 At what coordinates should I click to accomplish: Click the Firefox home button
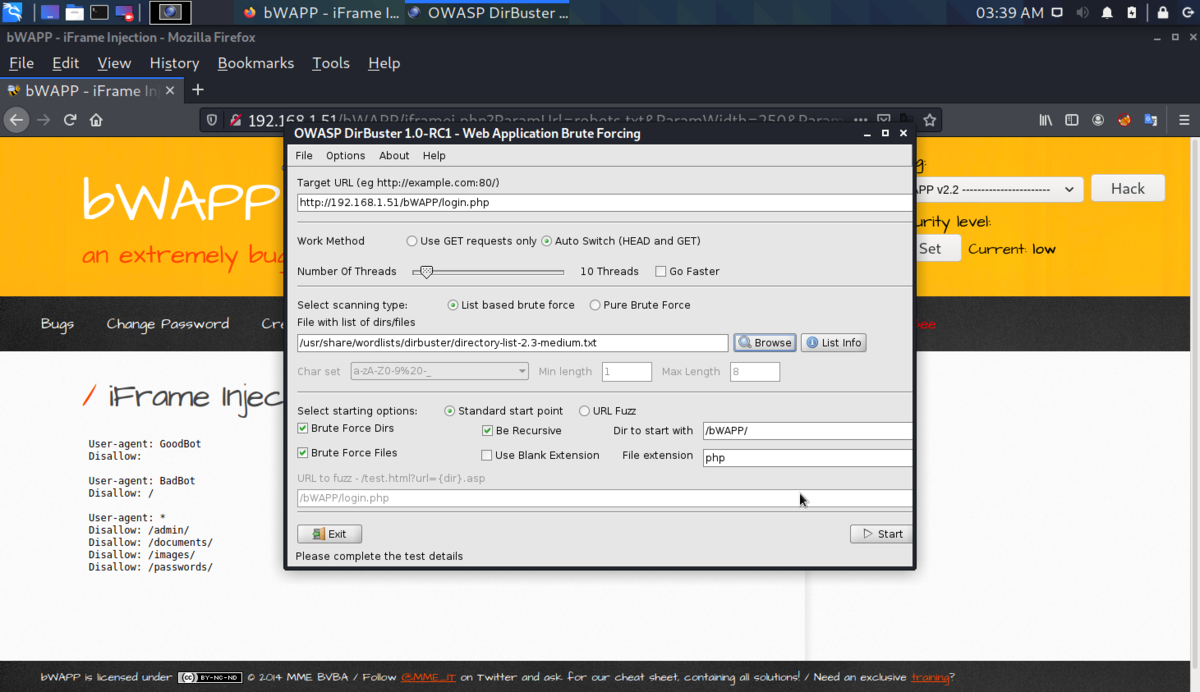(x=96, y=120)
